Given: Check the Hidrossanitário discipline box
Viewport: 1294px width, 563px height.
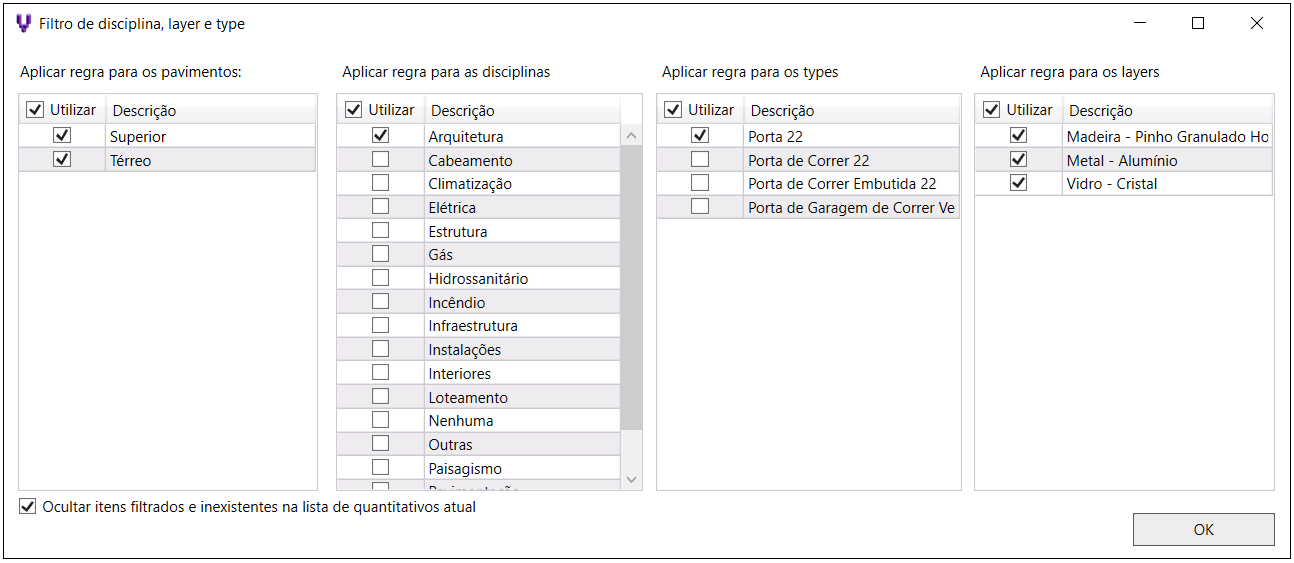Looking at the screenshot, I should coord(380,278).
